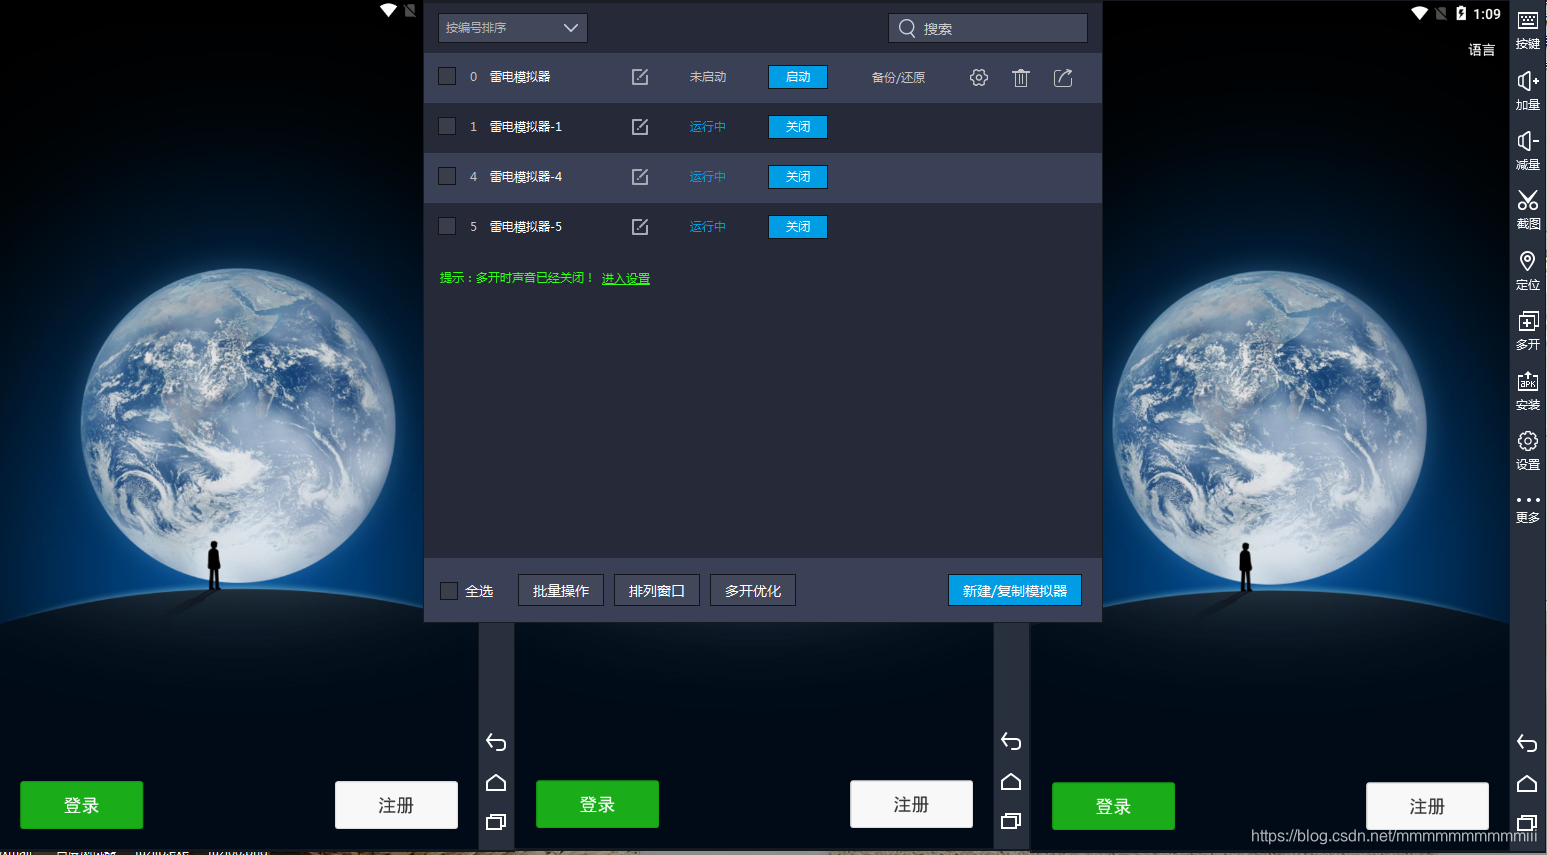The width and height of the screenshot is (1547, 855).
Task: Click 语言 language option in right emulator
Action: [x=1482, y=50]
